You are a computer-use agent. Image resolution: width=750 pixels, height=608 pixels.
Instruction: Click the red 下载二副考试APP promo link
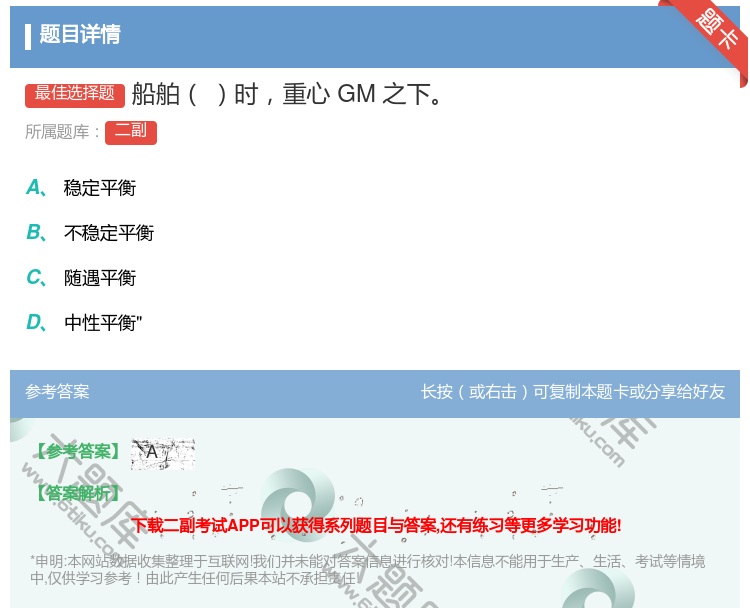pyautogui.click(x=376, y=526)
